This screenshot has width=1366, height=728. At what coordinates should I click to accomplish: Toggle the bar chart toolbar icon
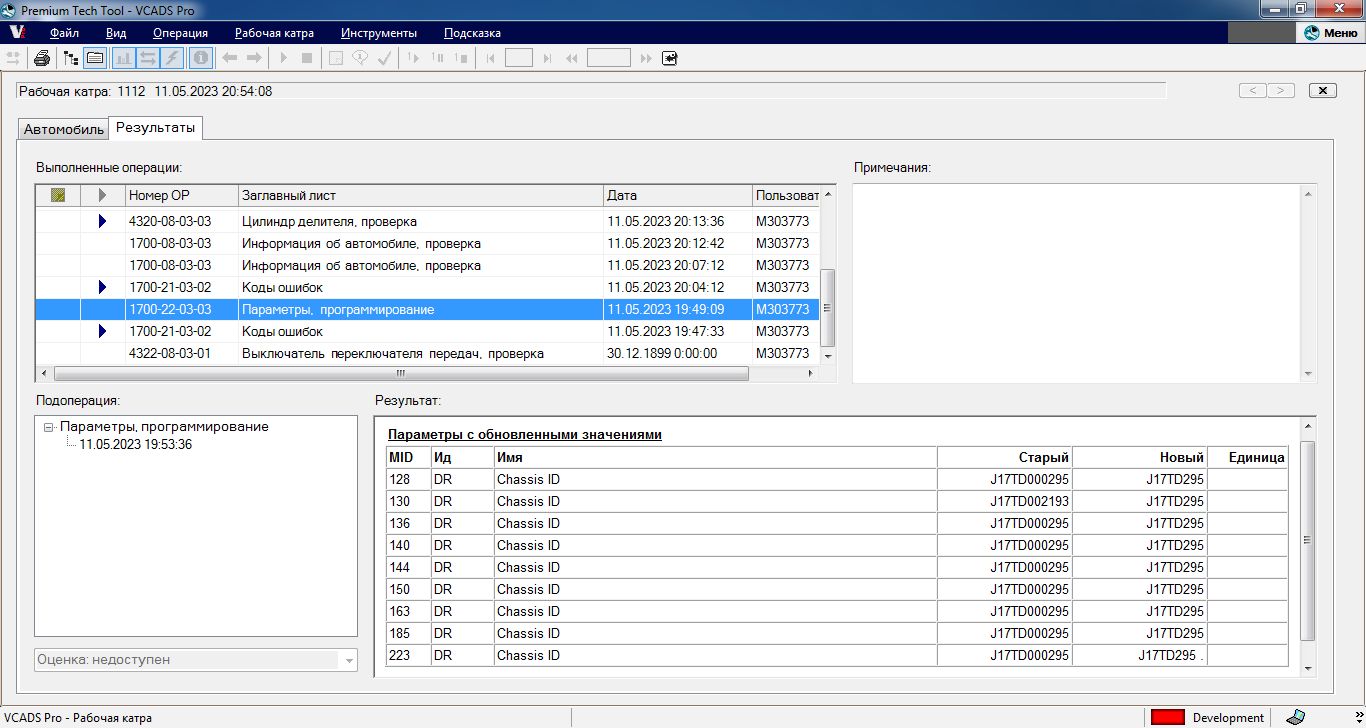point(123,58)
